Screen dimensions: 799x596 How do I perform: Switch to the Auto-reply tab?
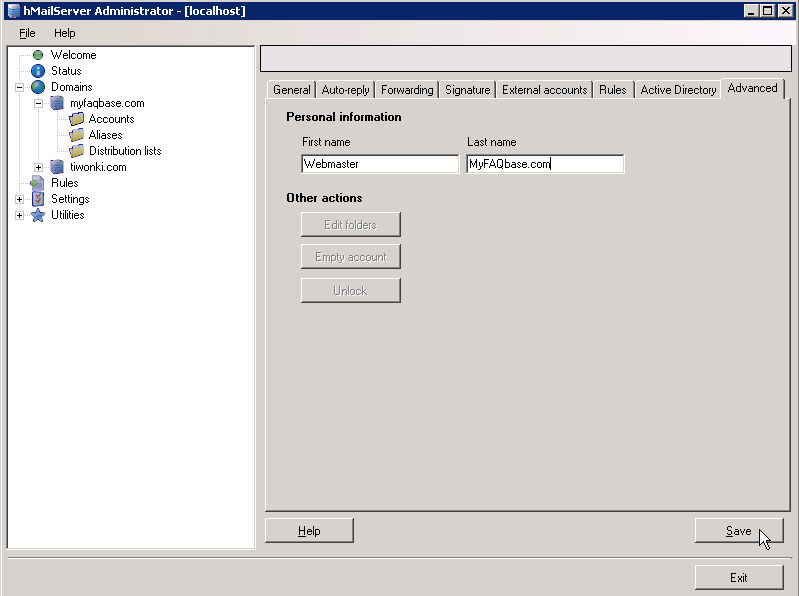(x=345, y=90)
